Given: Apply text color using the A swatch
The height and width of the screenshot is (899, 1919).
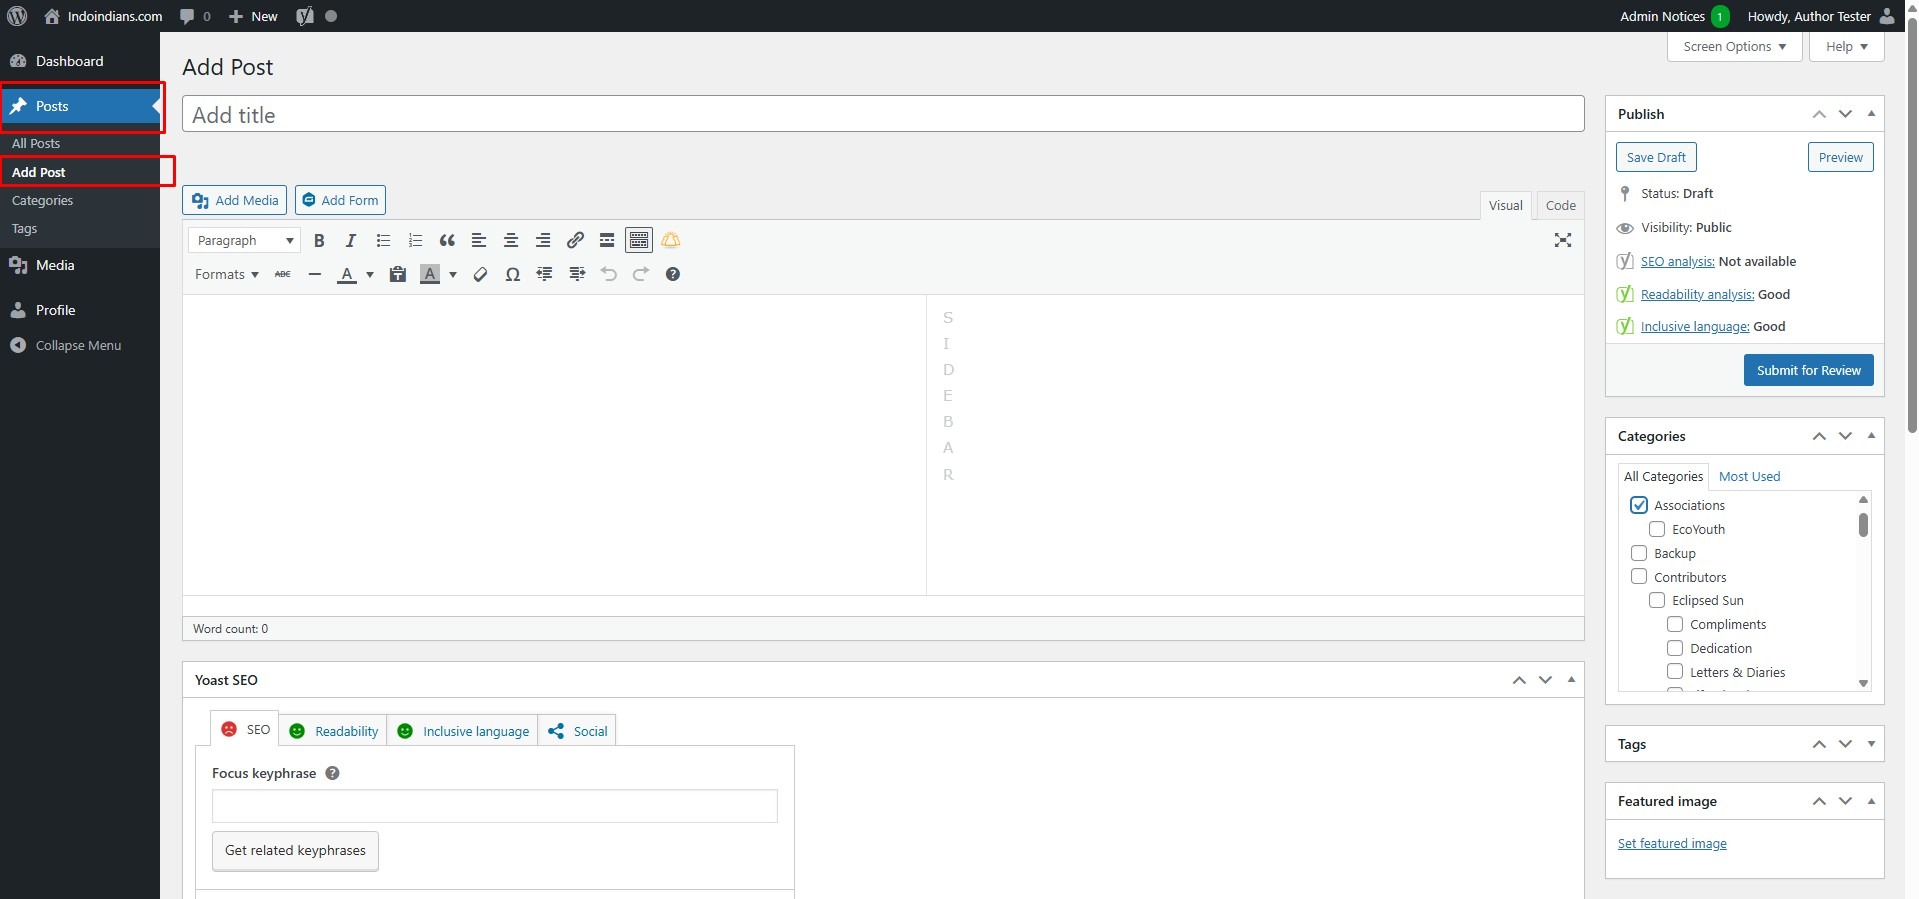Looking at the screenshot, I should point(347,275).
